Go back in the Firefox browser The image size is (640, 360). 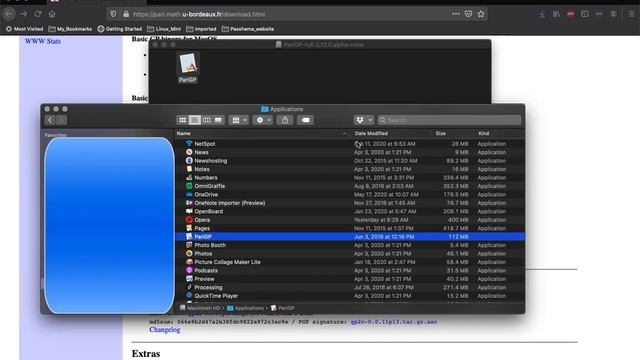9,14
